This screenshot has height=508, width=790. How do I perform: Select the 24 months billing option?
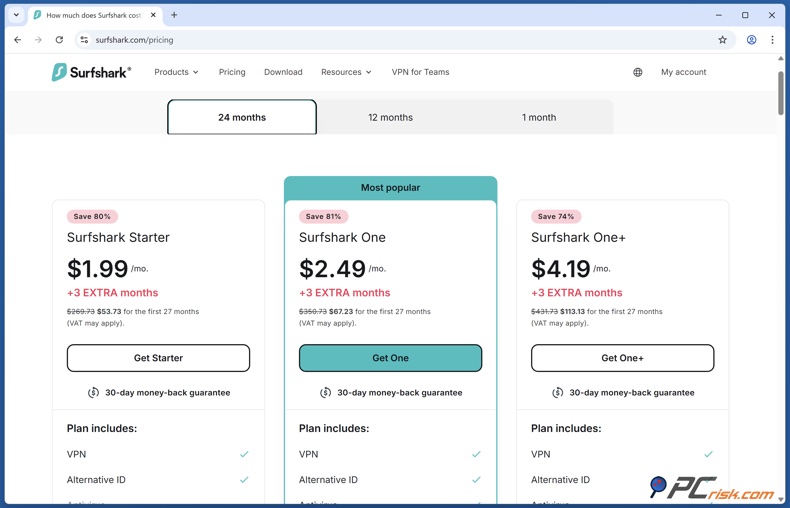242,117
